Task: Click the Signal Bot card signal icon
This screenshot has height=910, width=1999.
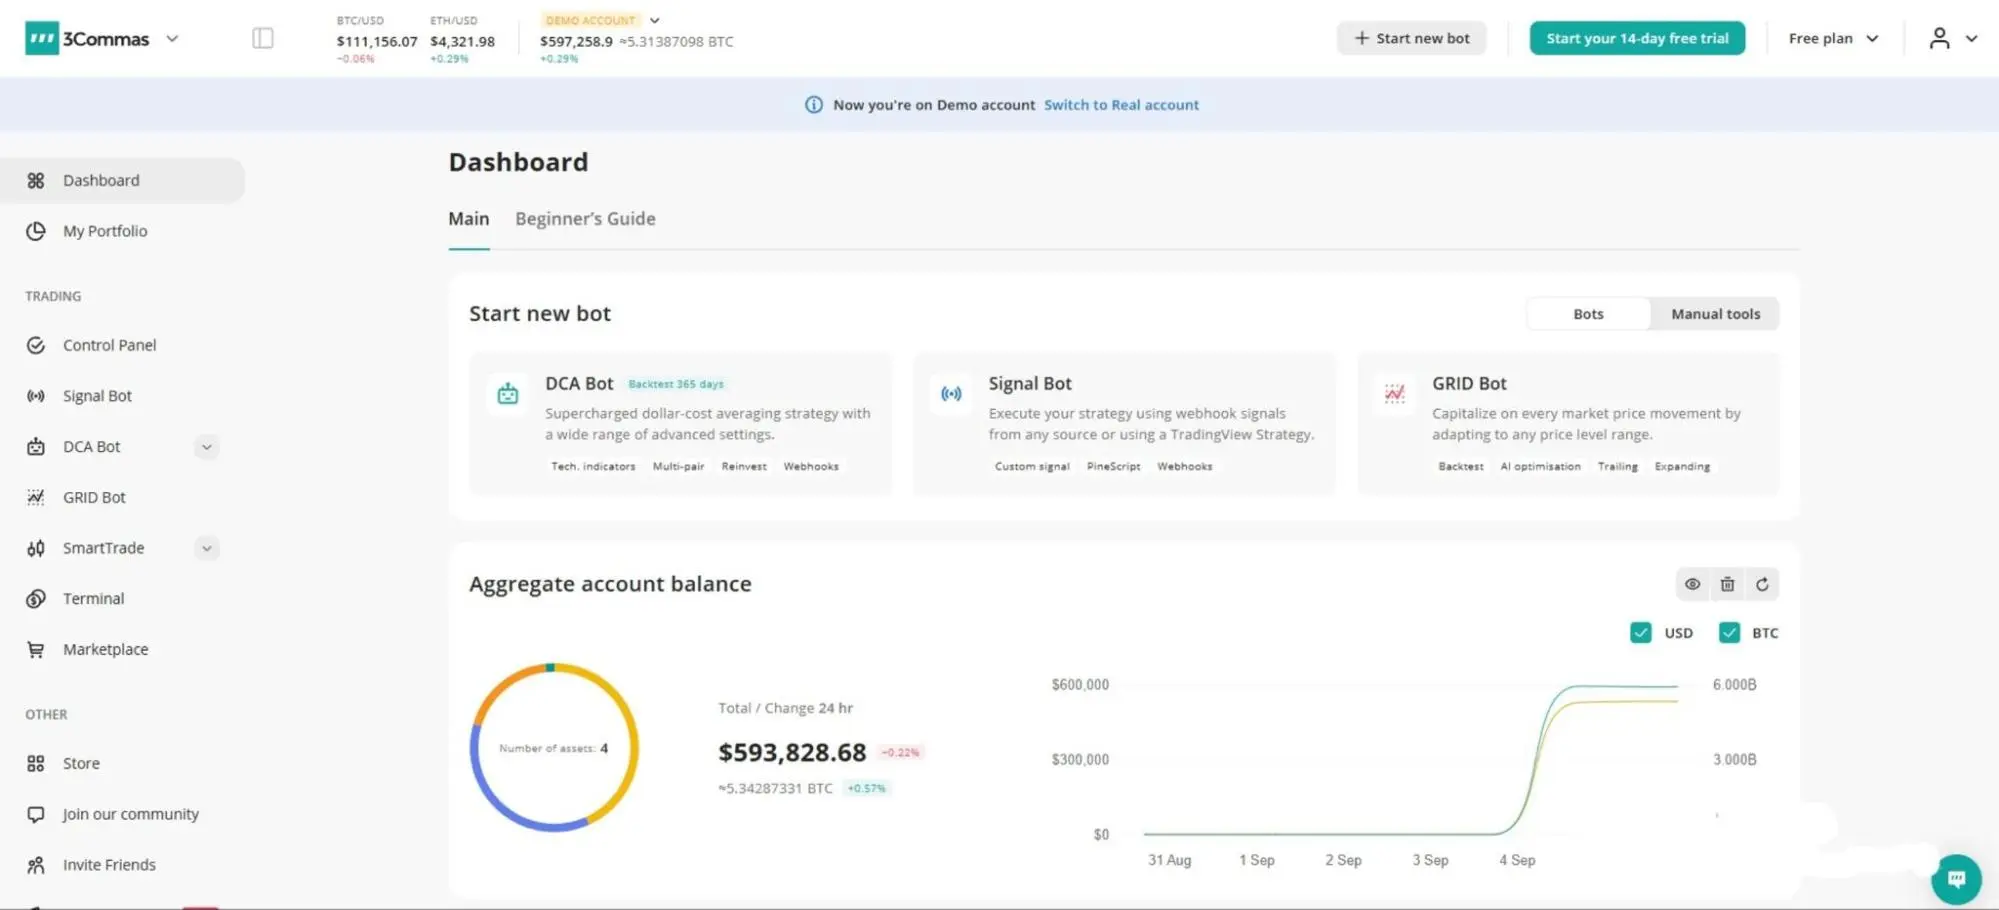Action: [951, 394]
